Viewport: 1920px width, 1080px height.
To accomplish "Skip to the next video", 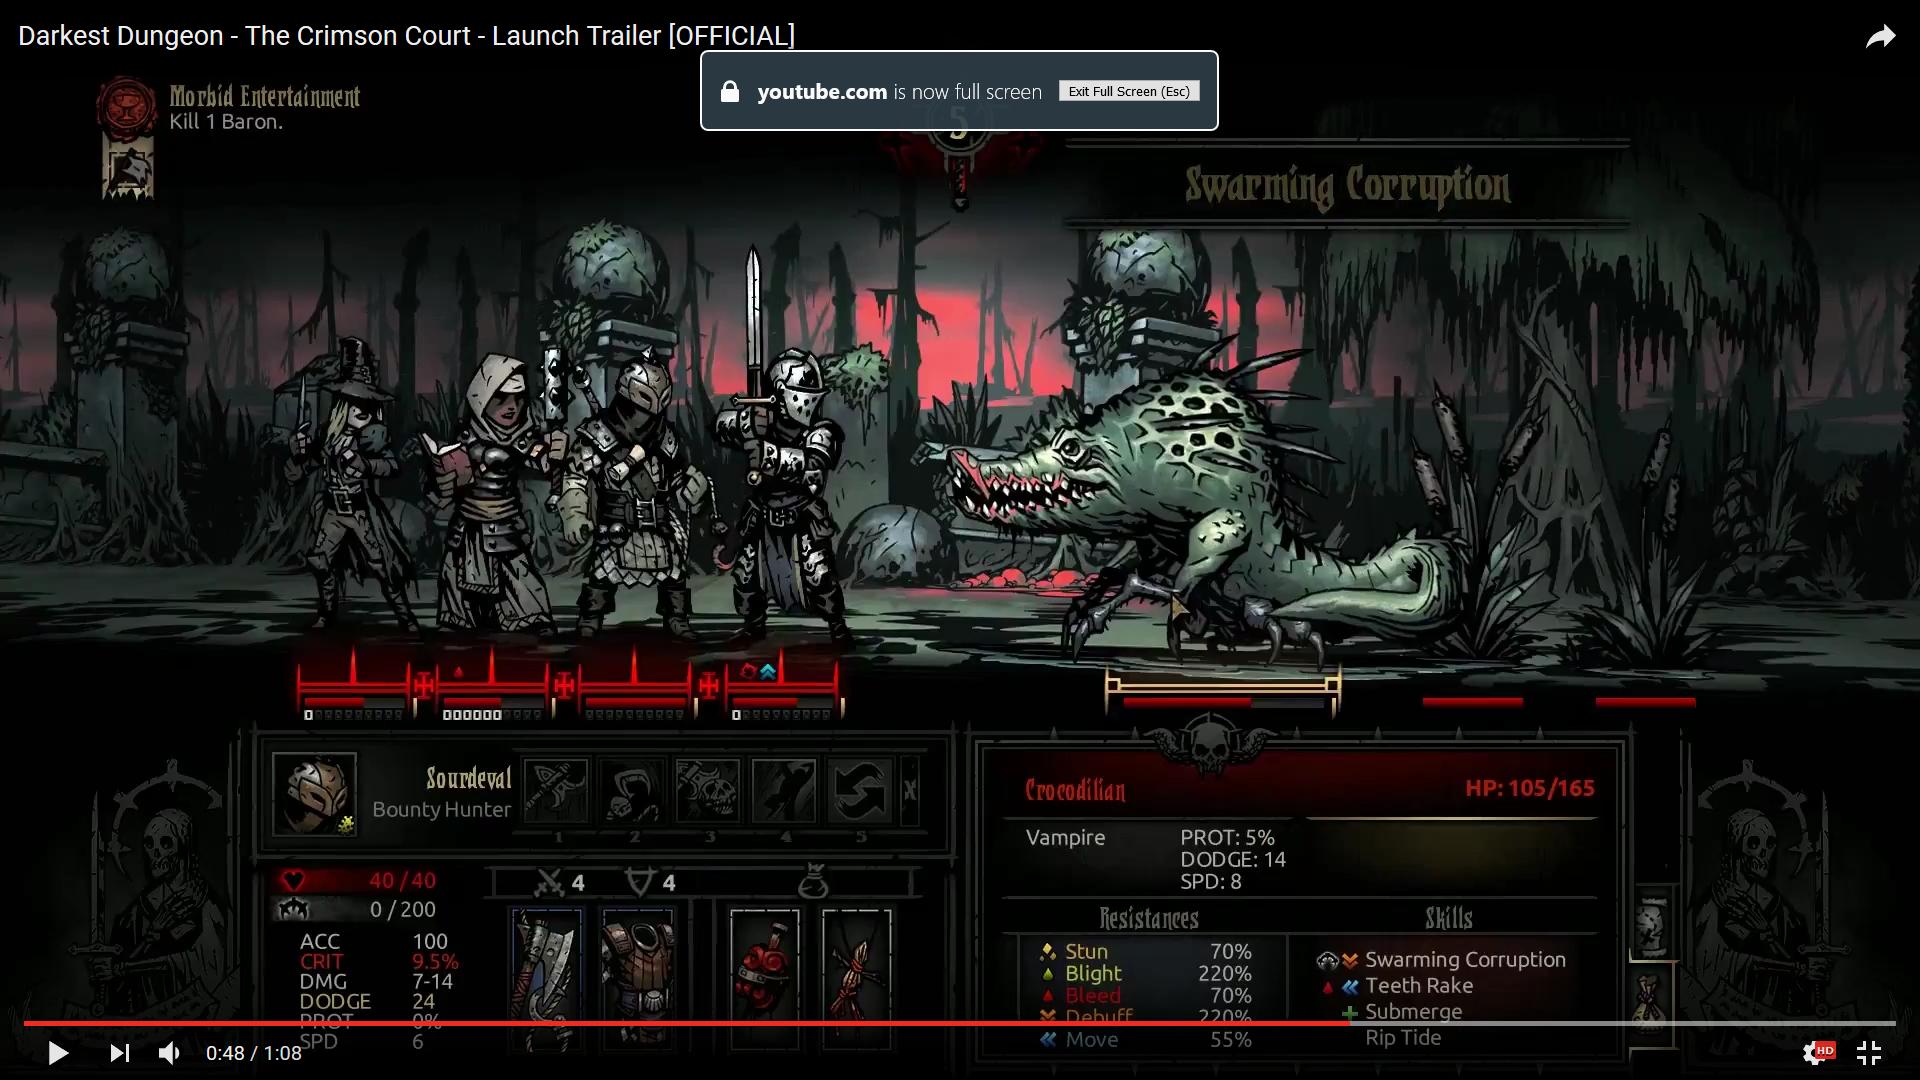I will point(119,1053).
